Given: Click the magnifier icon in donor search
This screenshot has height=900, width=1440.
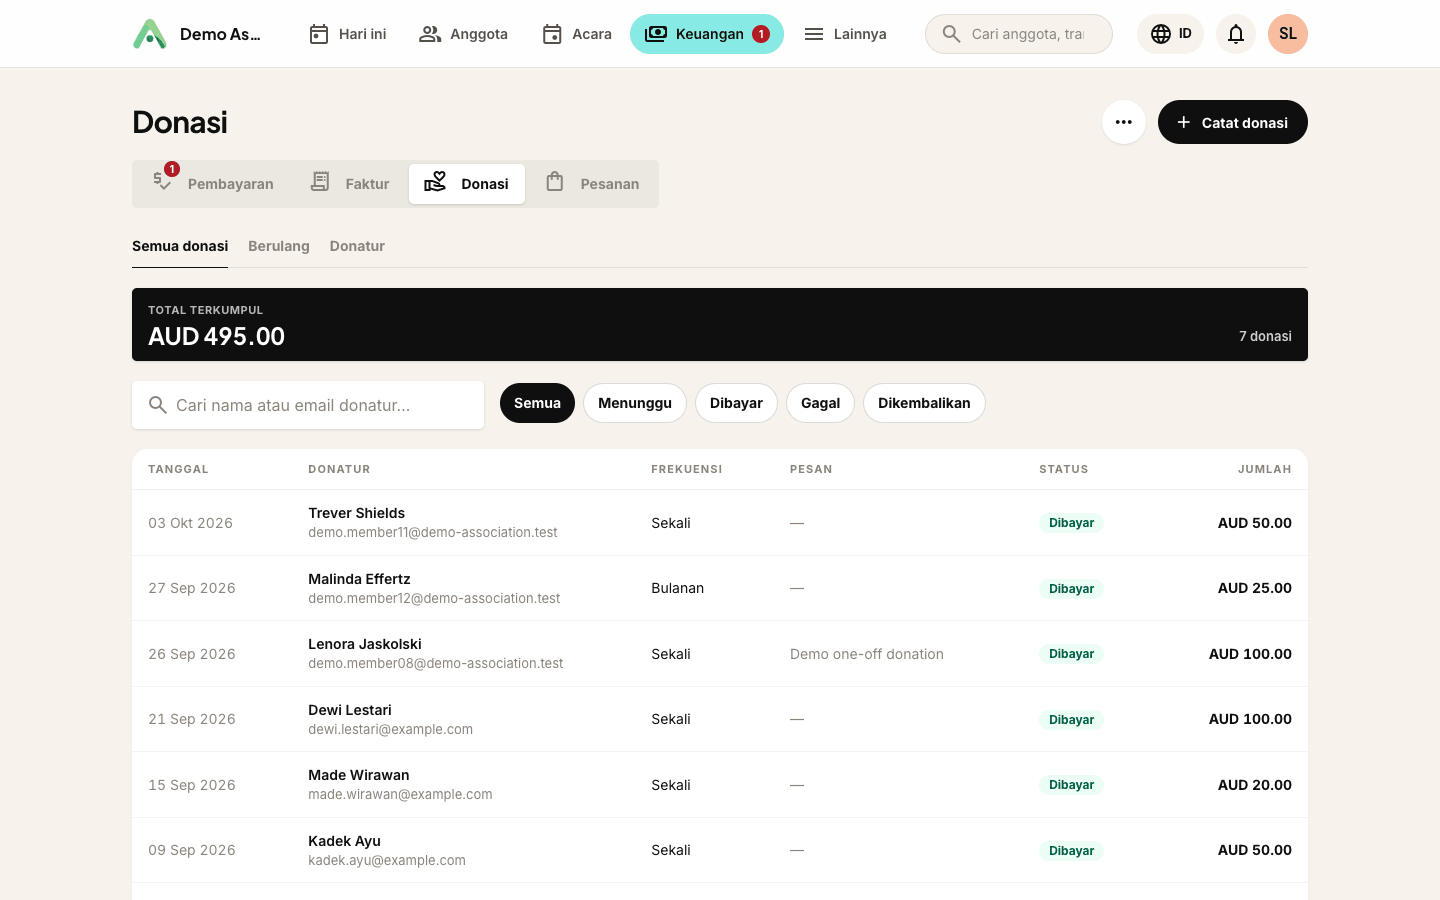Looking at the screenshot, I should click(x=158, y=405).
